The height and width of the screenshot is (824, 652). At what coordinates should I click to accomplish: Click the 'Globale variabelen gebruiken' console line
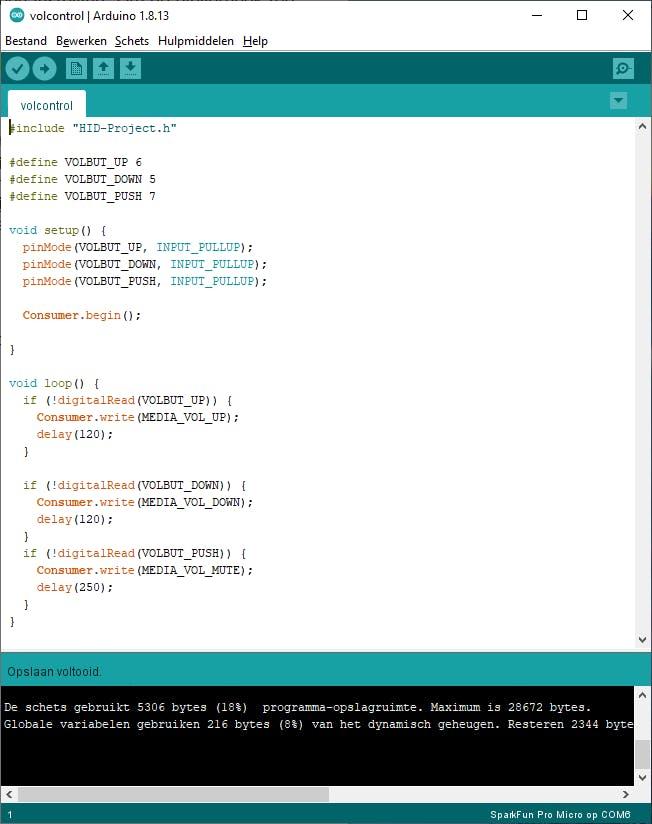point(318,724)
